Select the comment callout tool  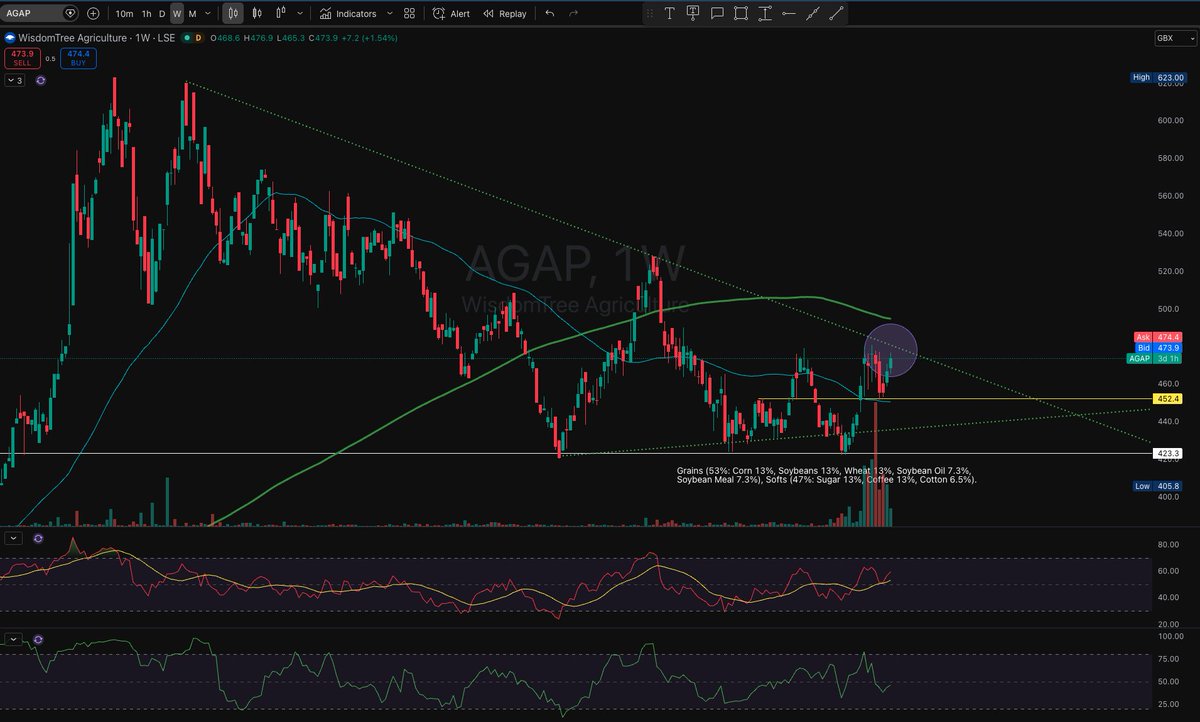tap(717, 14)
